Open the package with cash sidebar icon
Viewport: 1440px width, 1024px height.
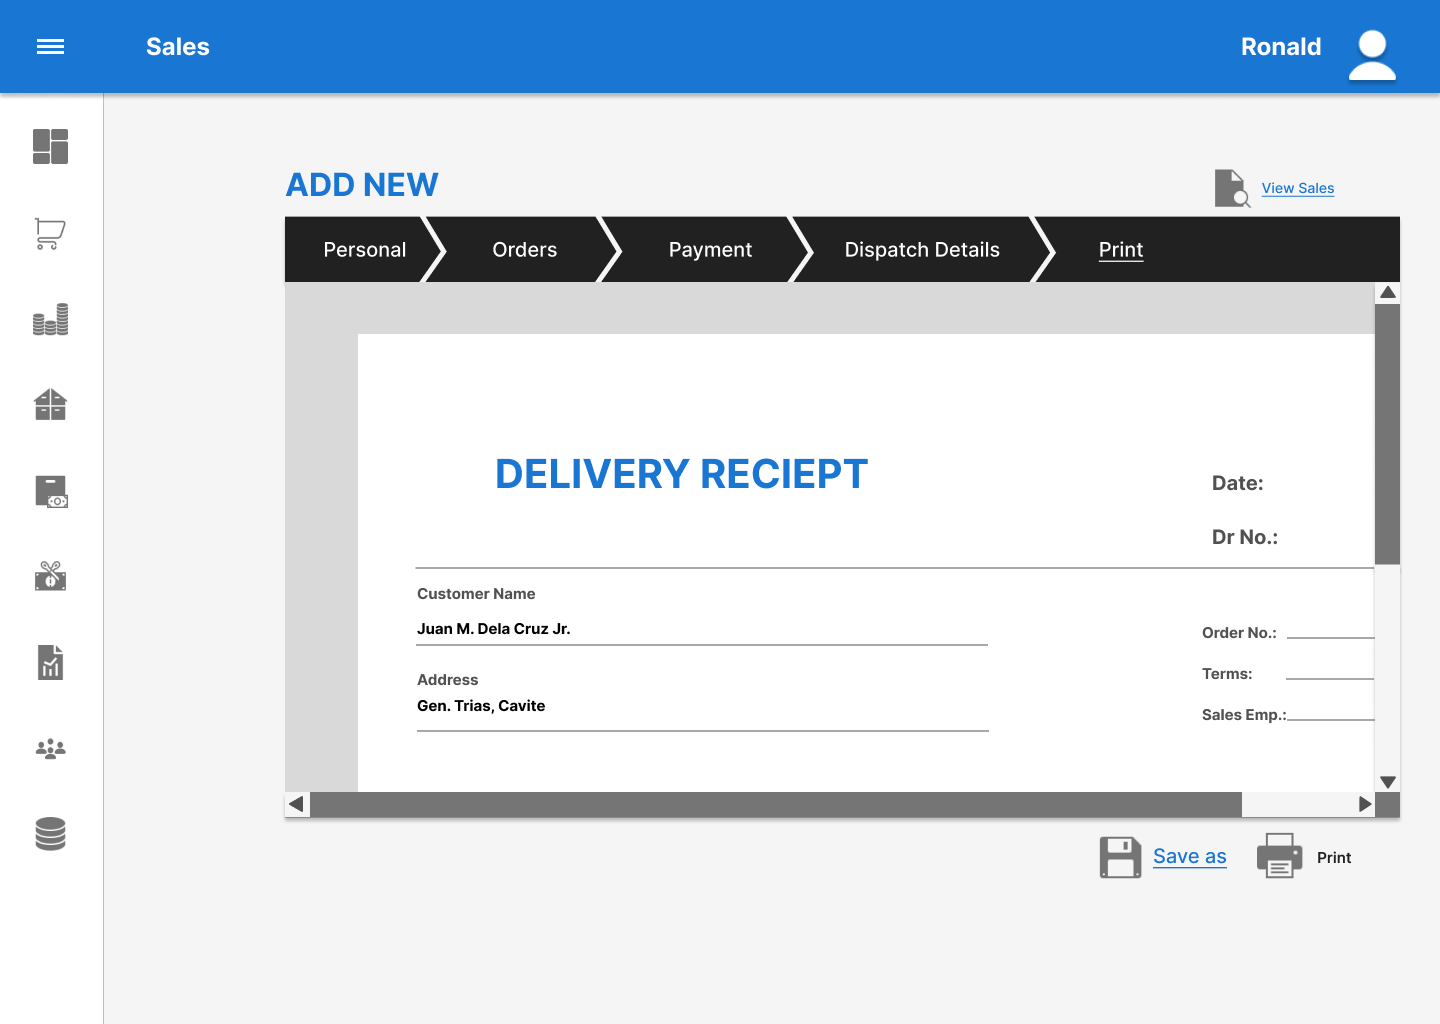click(51, 491)
